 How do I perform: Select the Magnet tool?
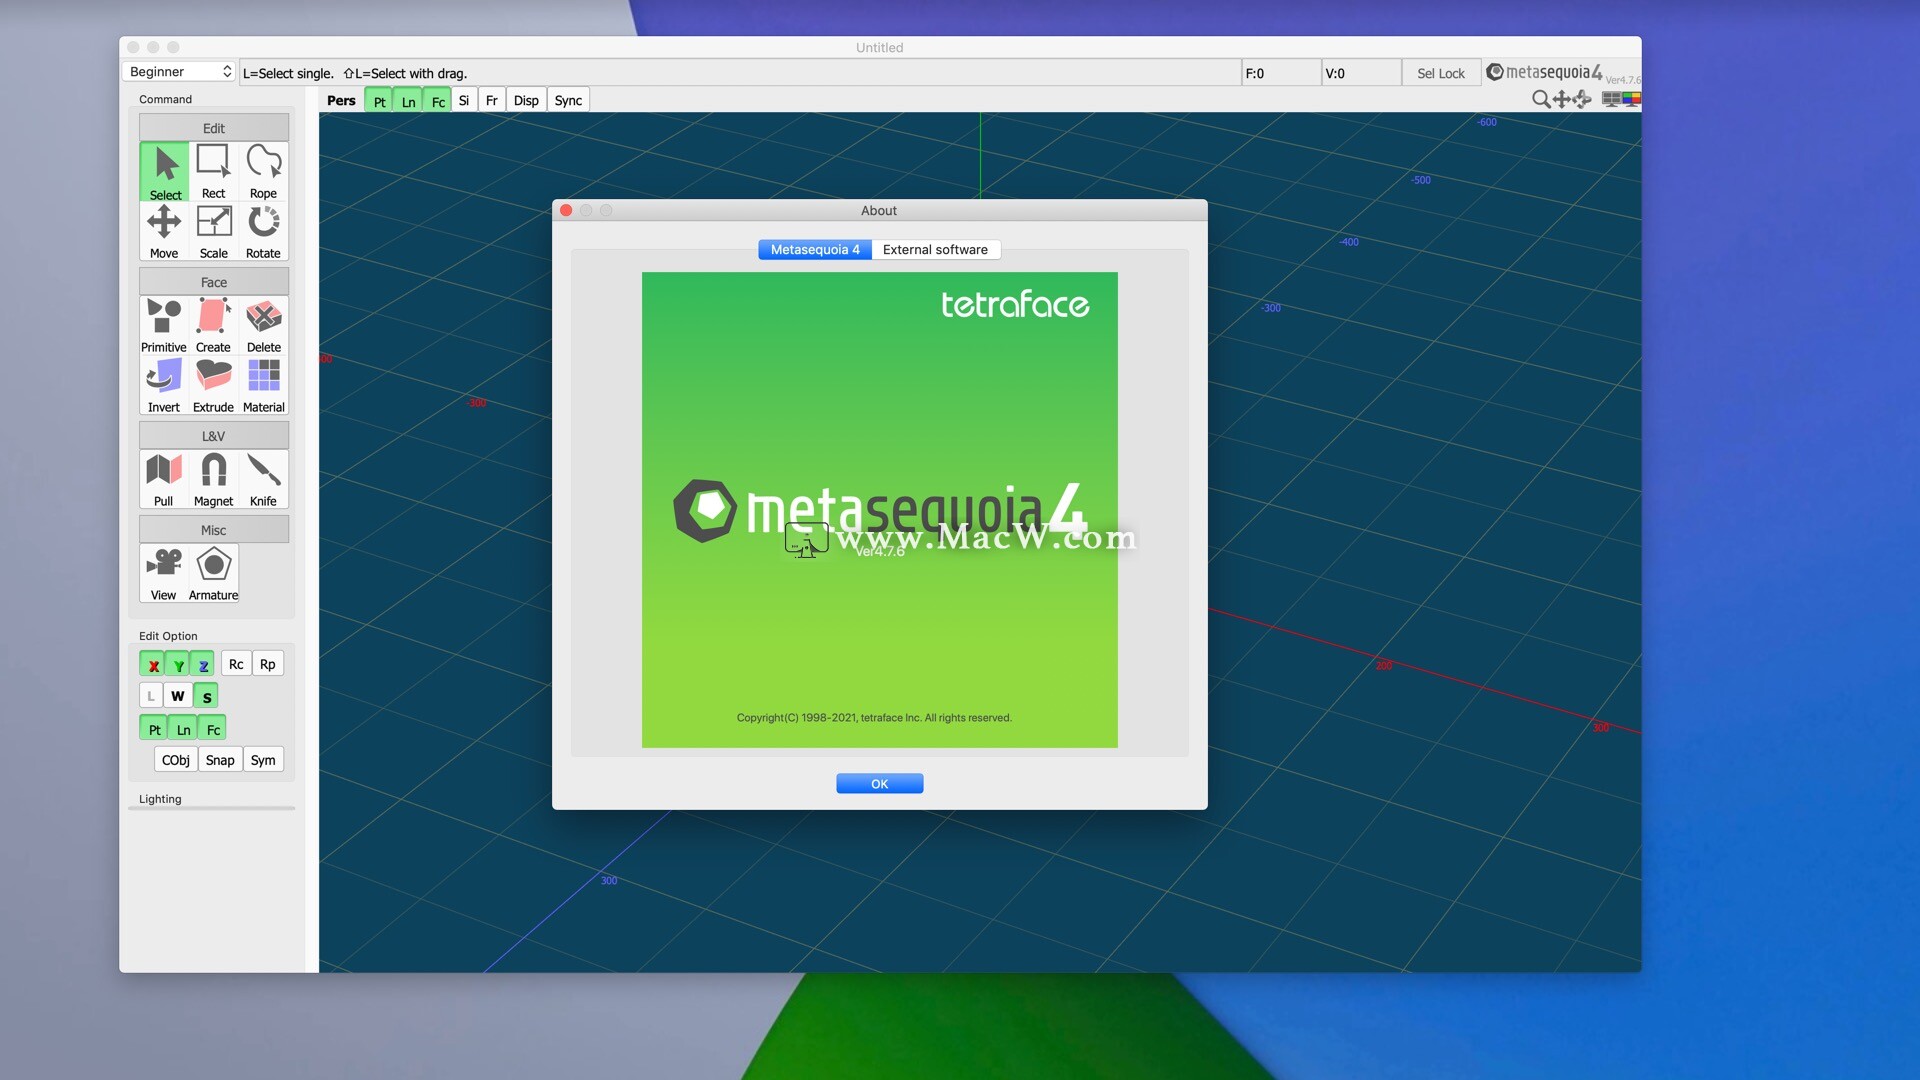(213, 480)
